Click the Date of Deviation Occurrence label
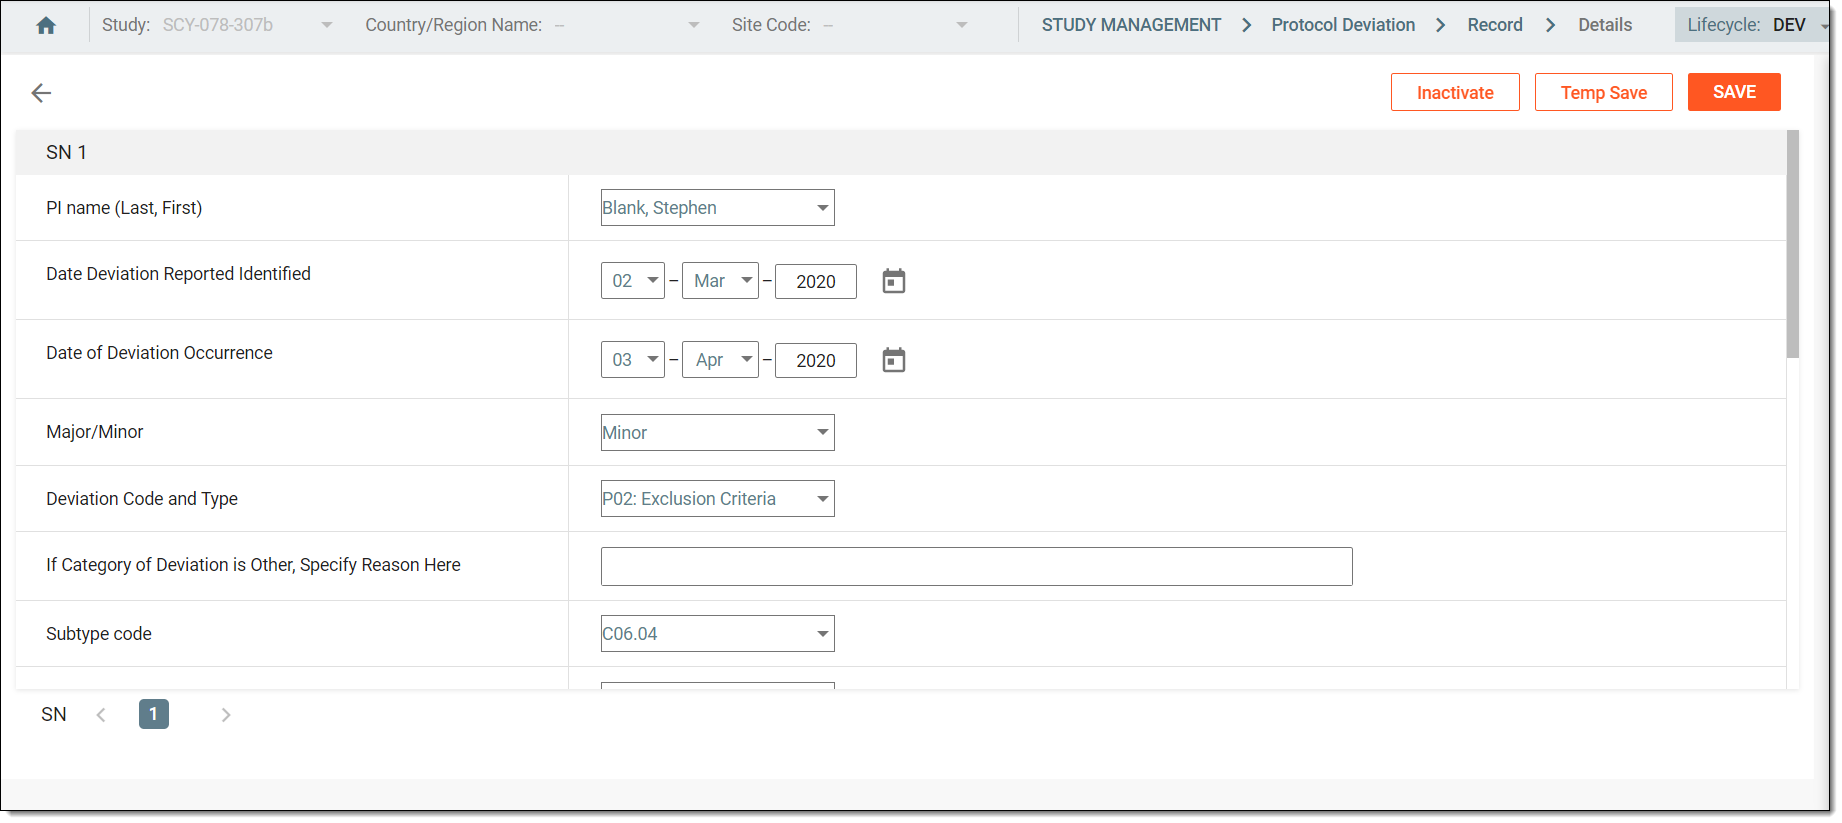This screenshot has height=823, width=1842. pos(159,353)
